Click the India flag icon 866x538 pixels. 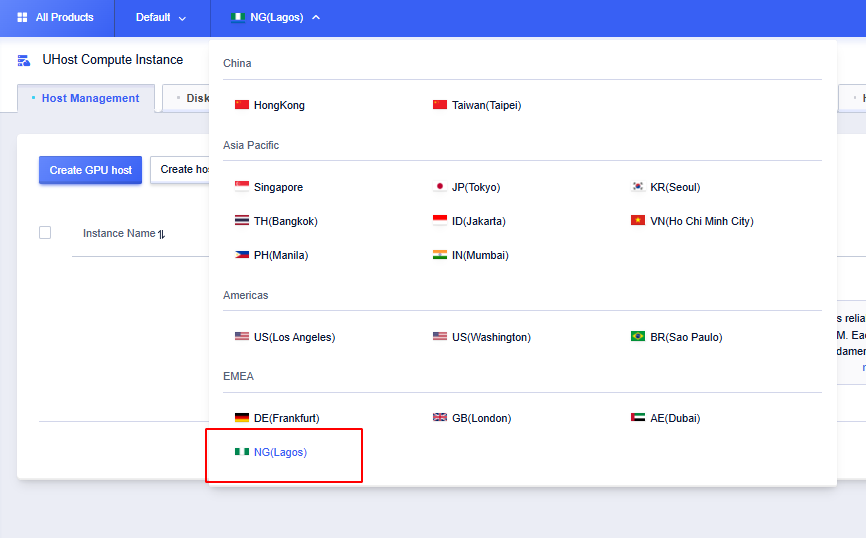440,255
